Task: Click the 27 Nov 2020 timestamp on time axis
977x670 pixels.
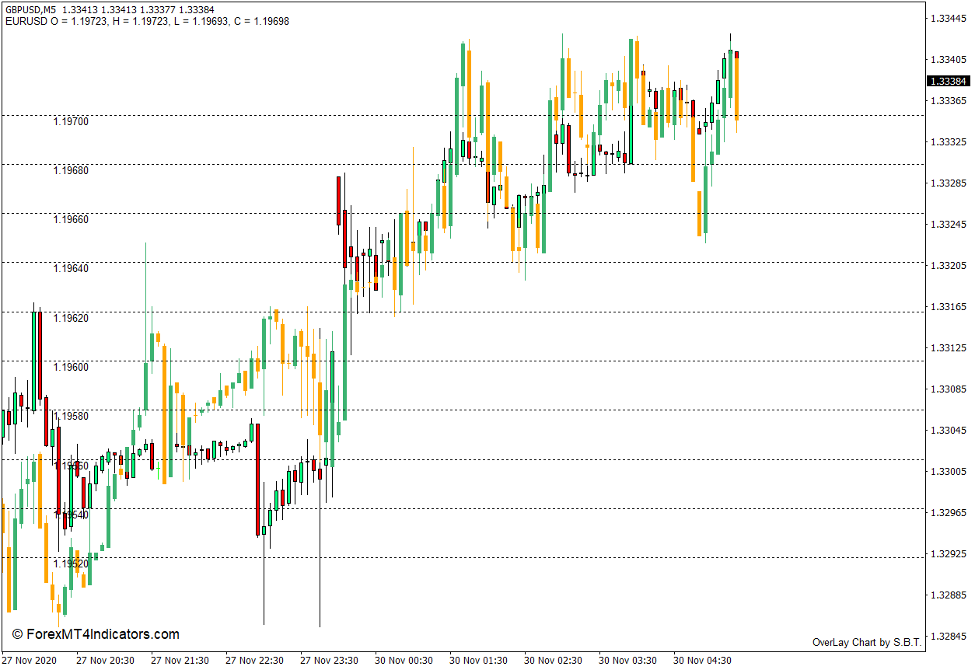Action: click(x=30, y=660)
